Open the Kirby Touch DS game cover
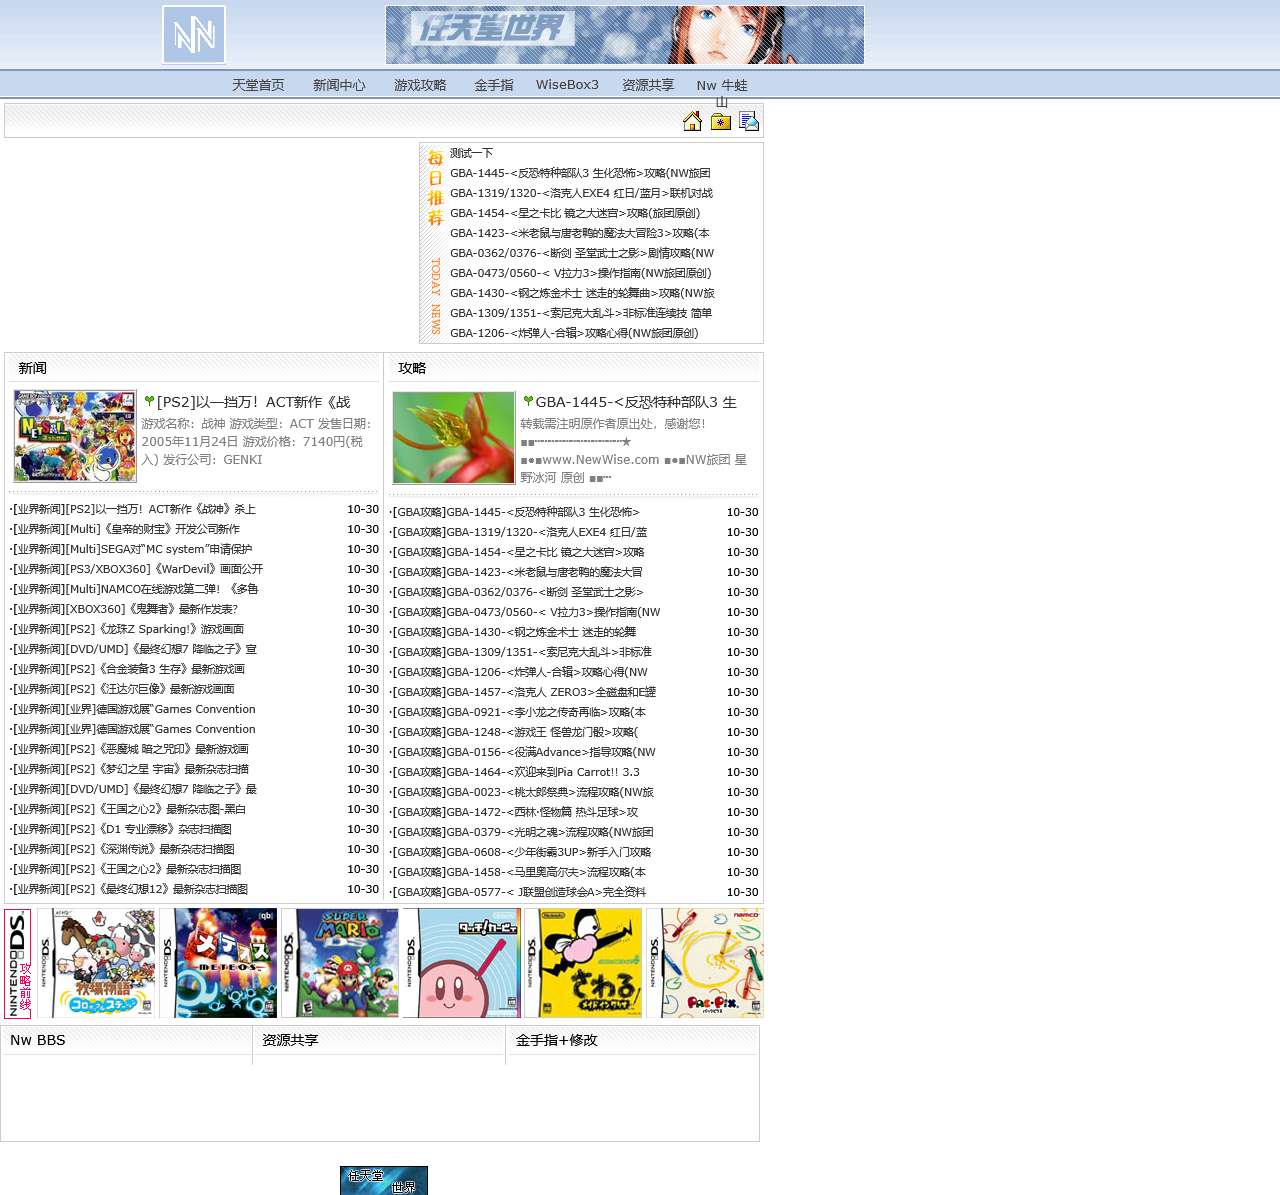The height and width of the screenshot is (1195, 1280). pos(462,963)
